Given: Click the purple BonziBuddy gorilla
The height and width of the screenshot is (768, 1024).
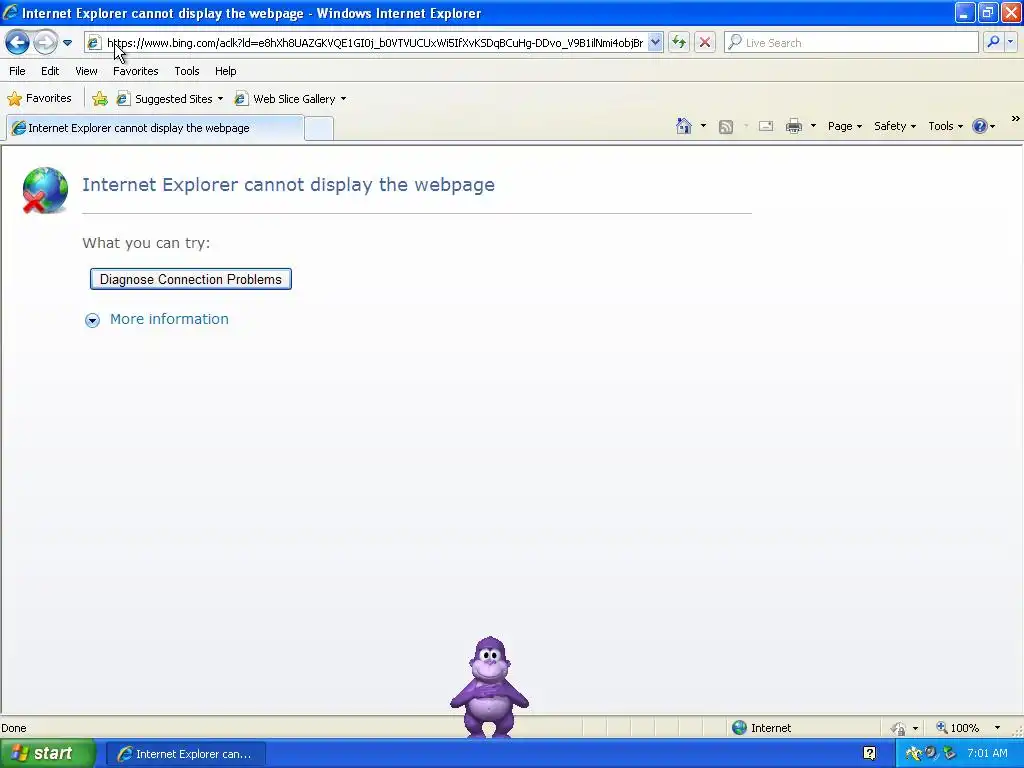Looking at the screenshot, I should pyautogui.click(x=489, y=687).
